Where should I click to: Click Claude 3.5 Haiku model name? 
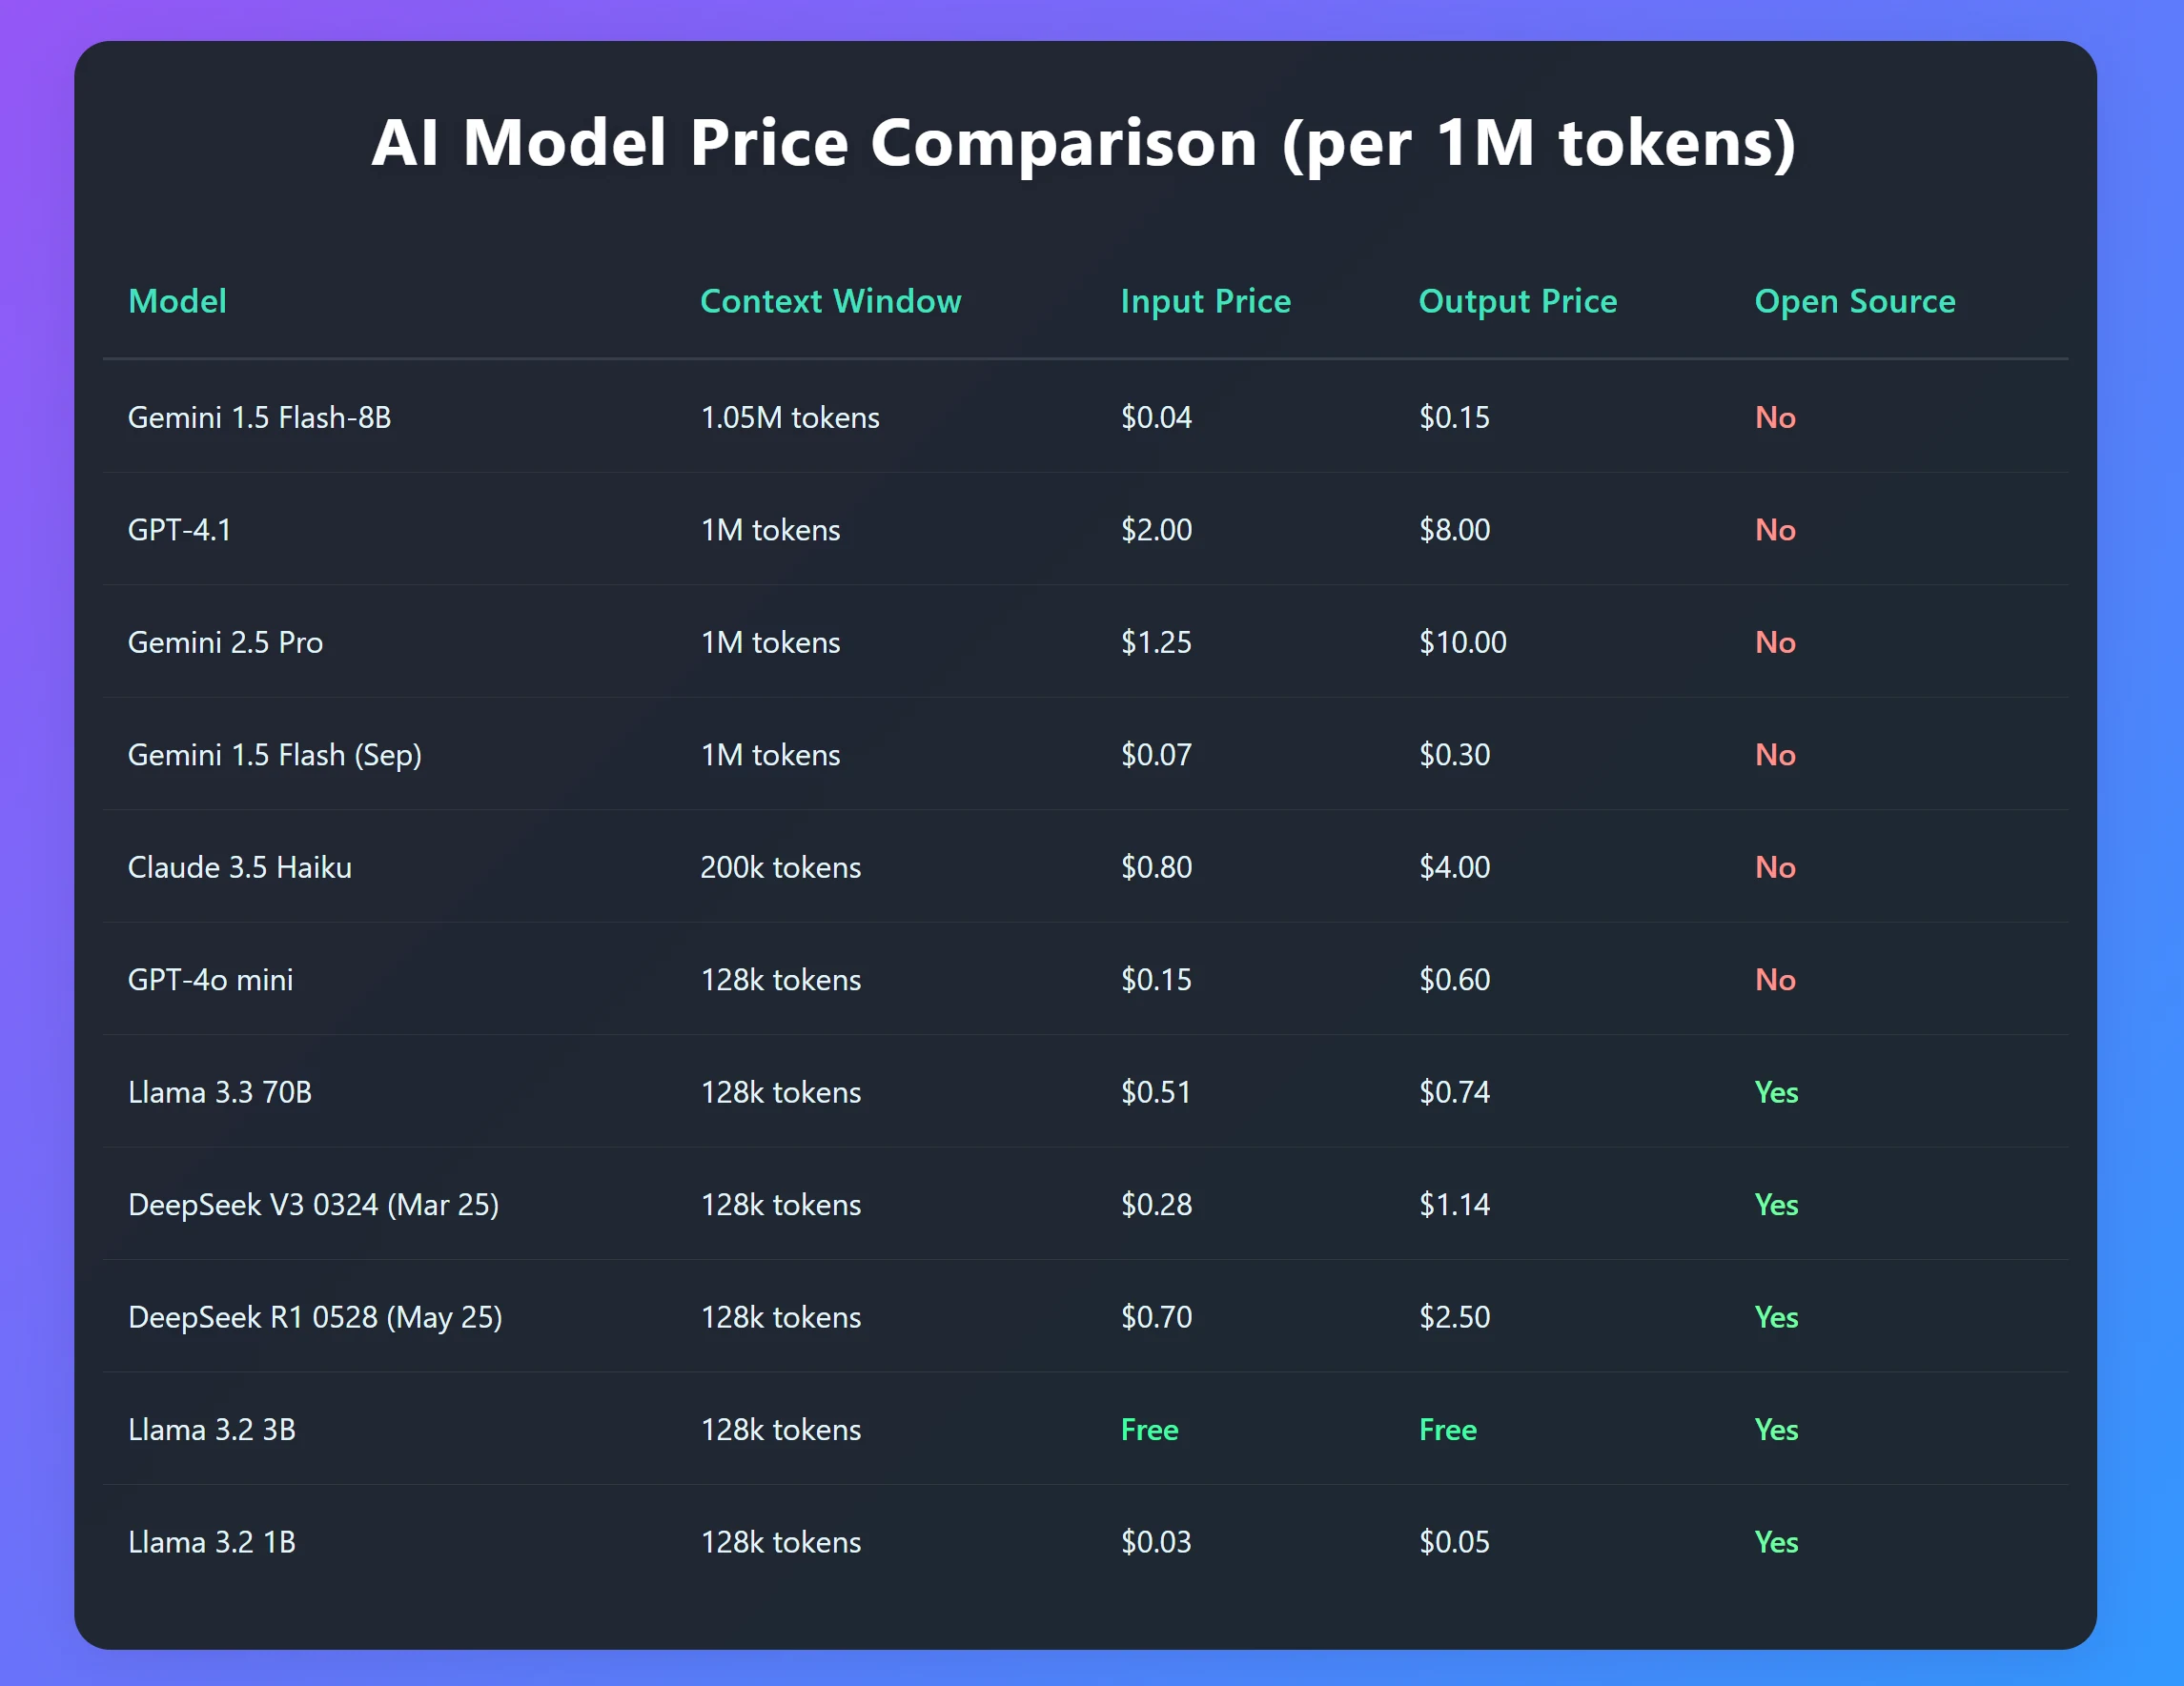tap(239, 867)
